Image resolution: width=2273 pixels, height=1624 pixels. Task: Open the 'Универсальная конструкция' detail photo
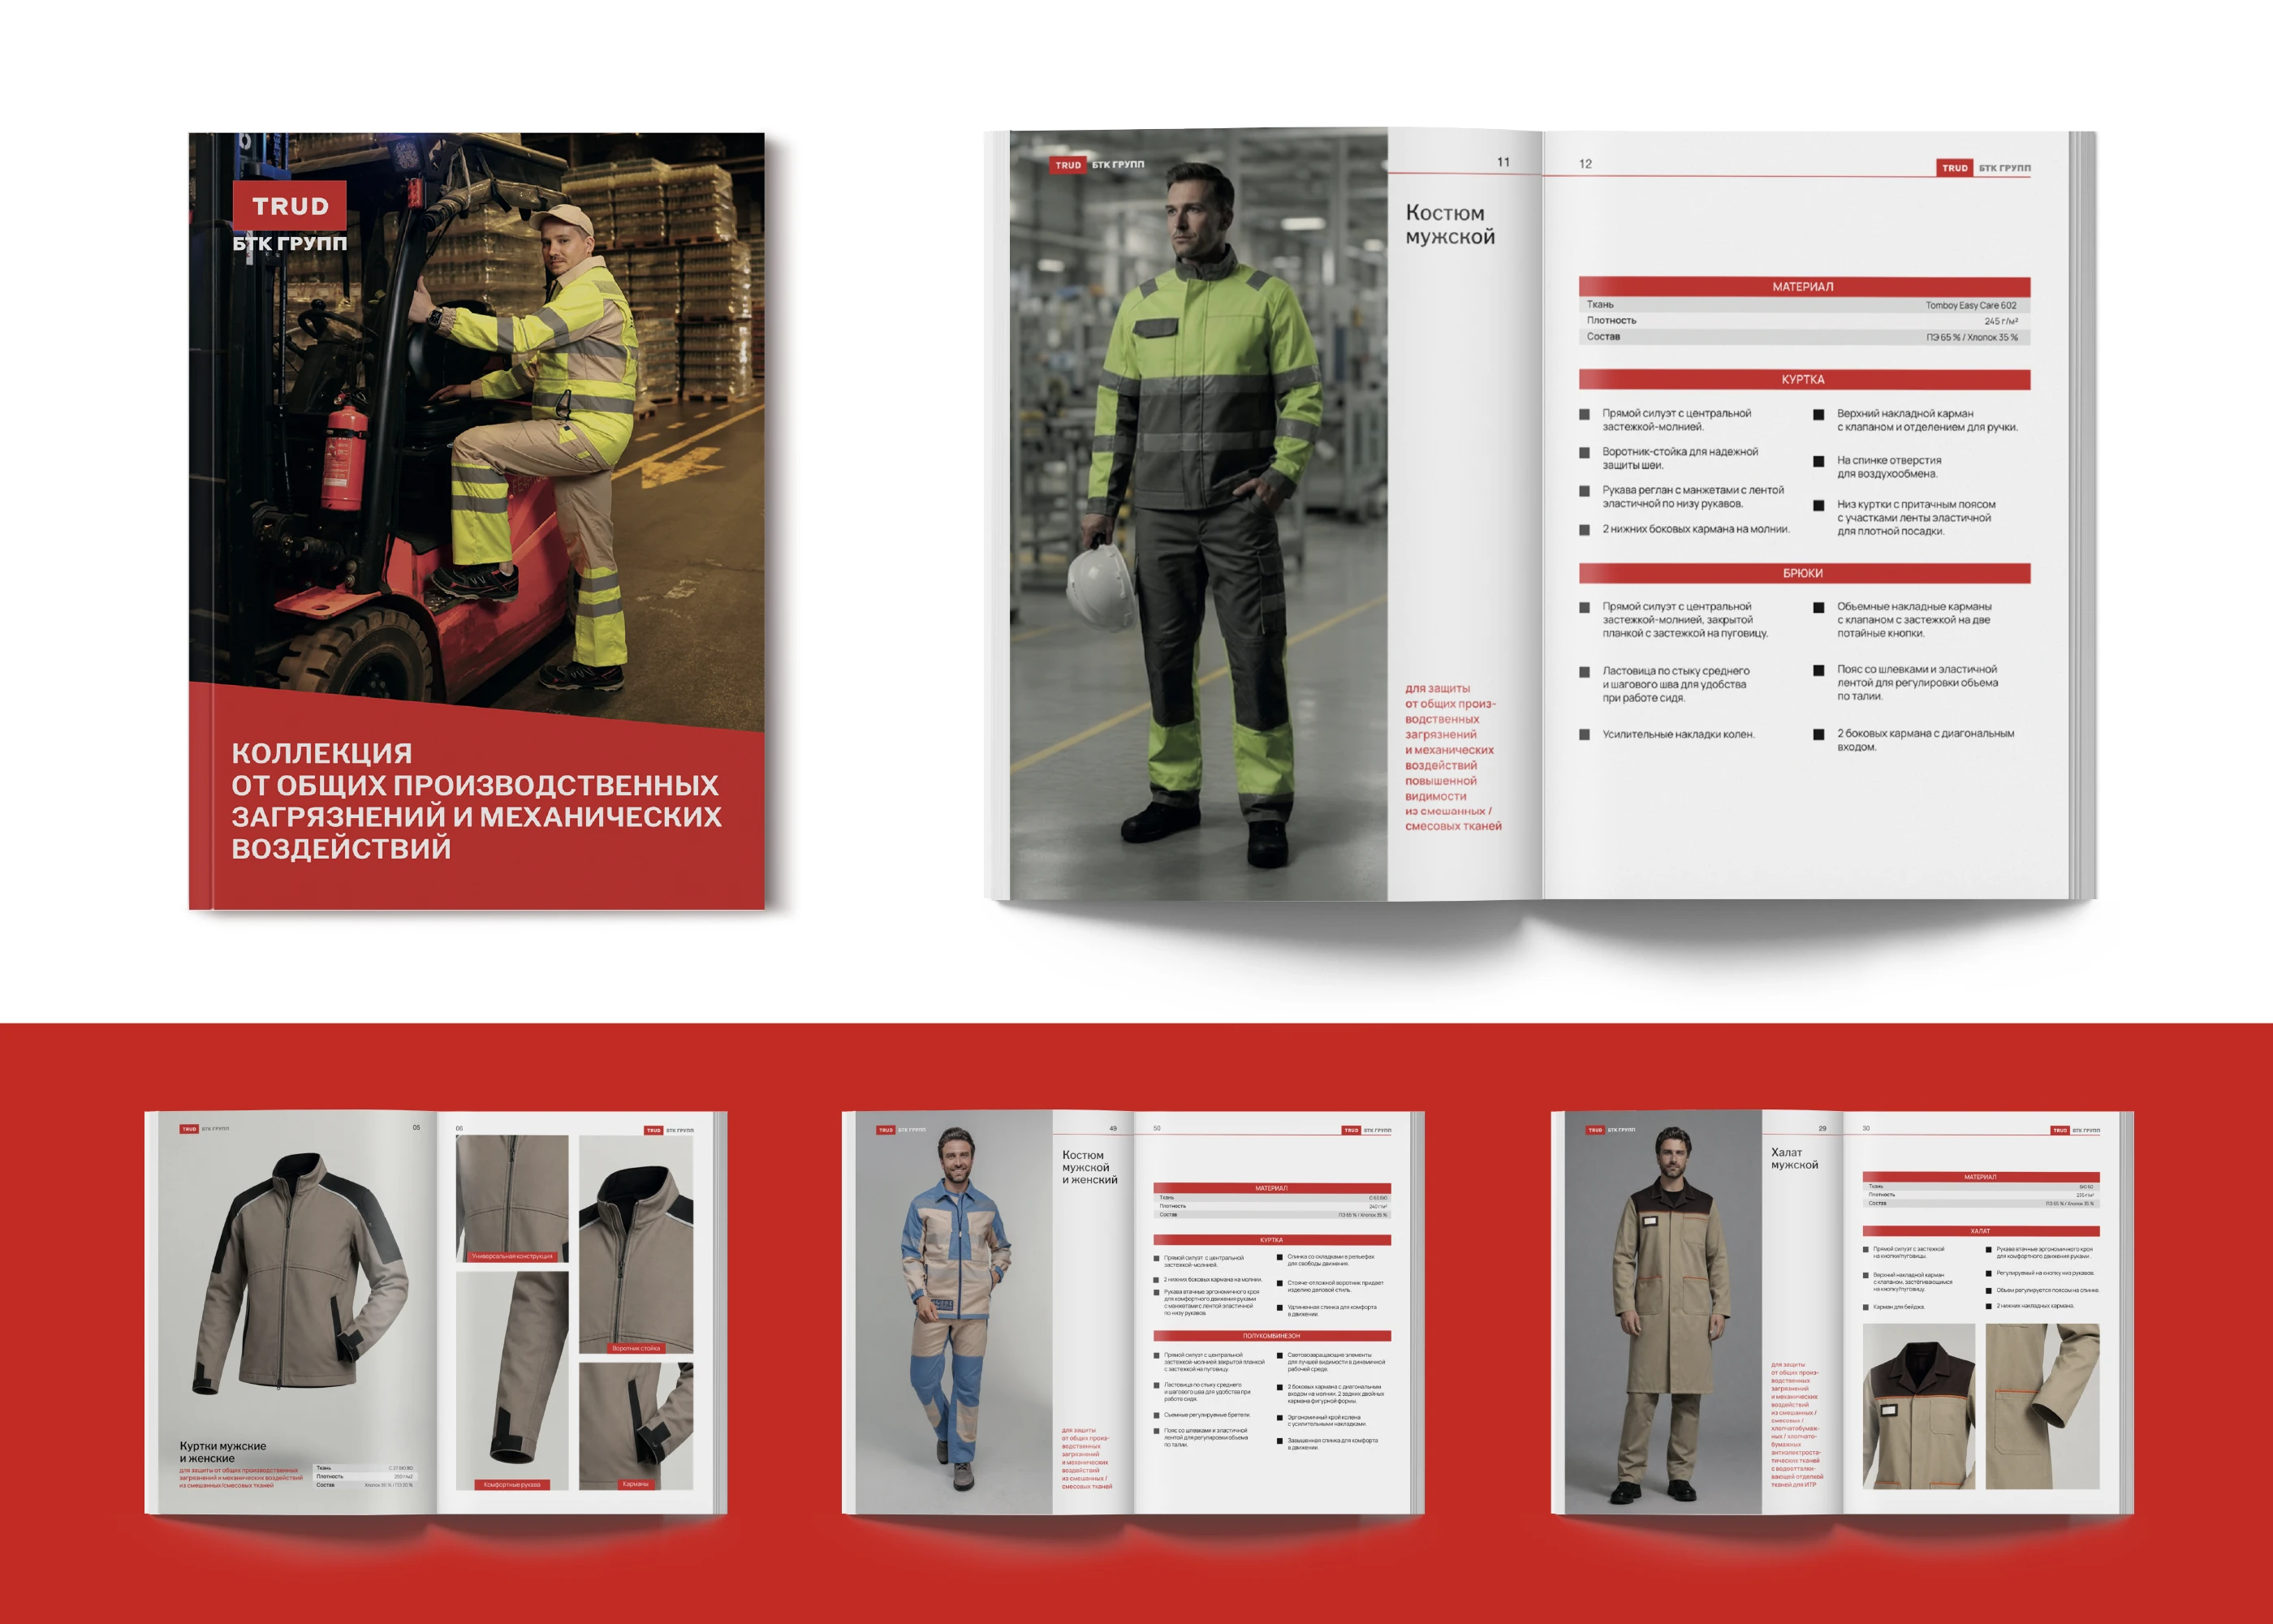[x=512, y=1198]
